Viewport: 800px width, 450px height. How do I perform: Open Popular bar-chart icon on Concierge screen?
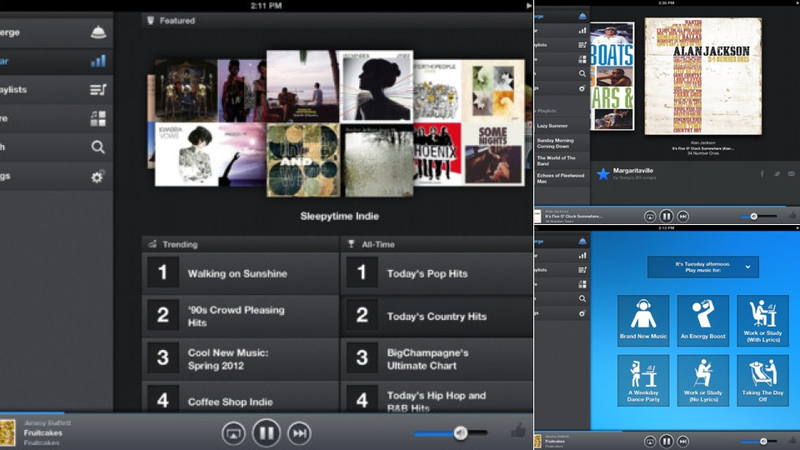click(x=582, y=256)
